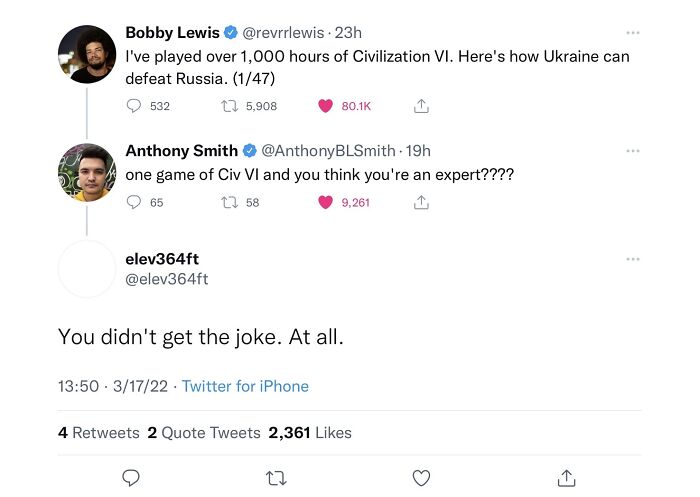700x497 pixels.
Task: Retweet the elev364ft tweet
Action: (x=275, y=478)
